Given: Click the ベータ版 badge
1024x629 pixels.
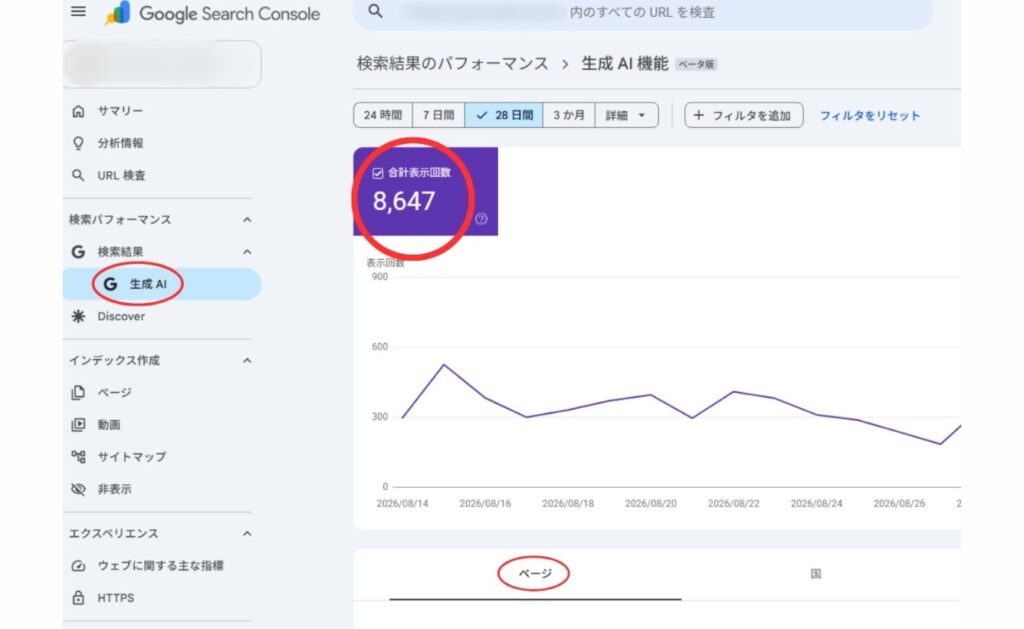Looking at the screenshot, I should (x=696, y=64).
